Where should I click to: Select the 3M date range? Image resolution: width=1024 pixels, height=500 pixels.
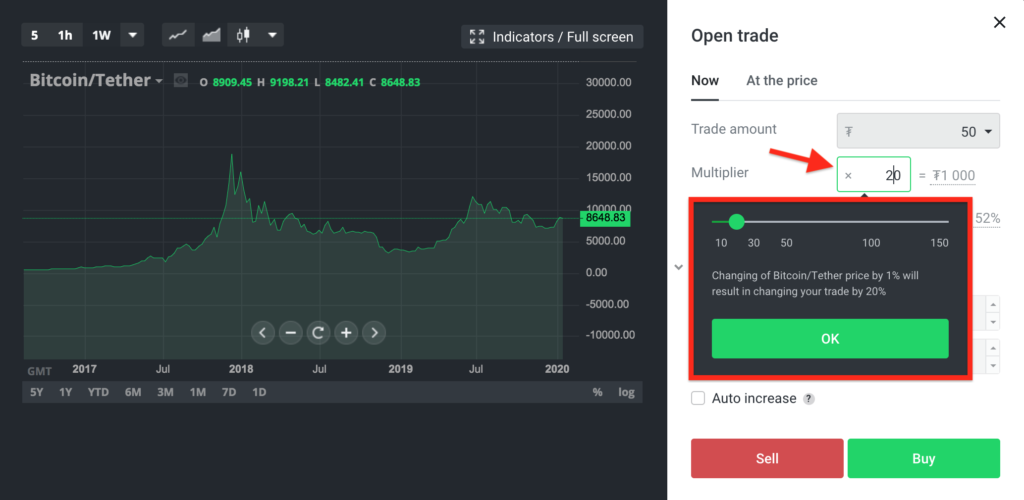[x=165, y=392]
